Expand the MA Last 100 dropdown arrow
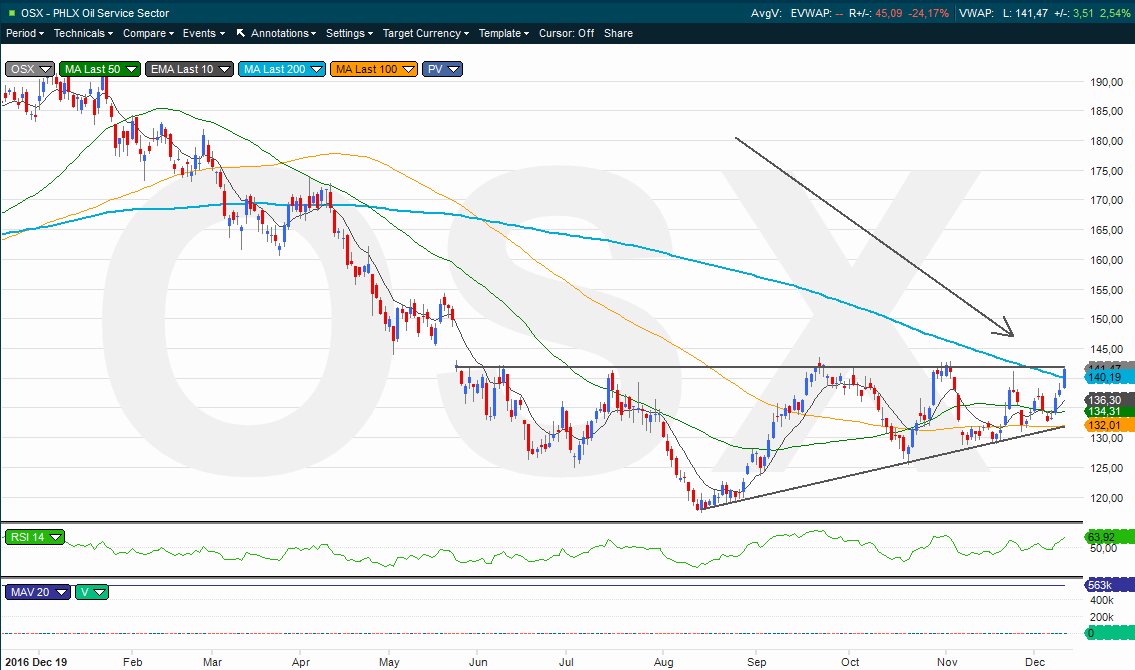1135x670 pixels. coord(408,69)
